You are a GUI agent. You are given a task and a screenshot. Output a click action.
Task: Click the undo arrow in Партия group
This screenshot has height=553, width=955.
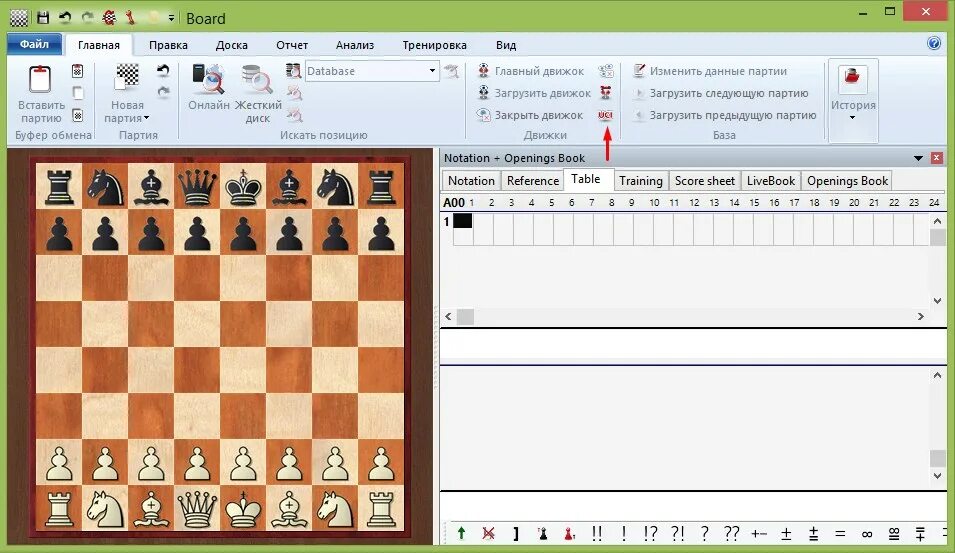pos(163,71)
